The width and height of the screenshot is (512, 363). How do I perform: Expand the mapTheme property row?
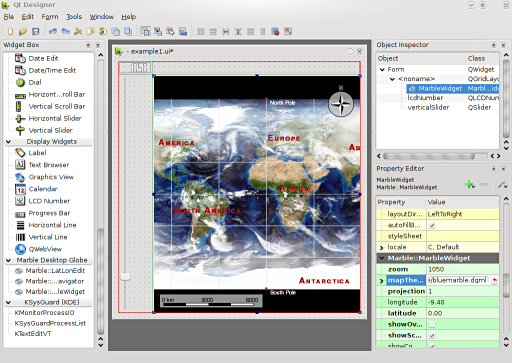pyautogui.click(x=382, y=281)
